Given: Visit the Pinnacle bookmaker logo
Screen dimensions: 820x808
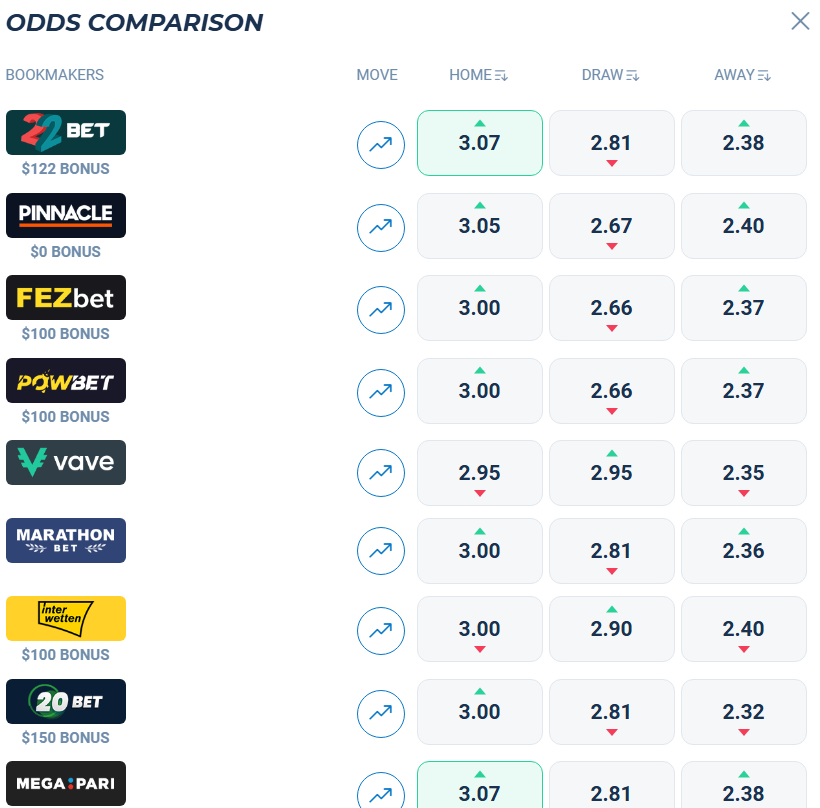Looking at the screenshot, I should [66, 215].
